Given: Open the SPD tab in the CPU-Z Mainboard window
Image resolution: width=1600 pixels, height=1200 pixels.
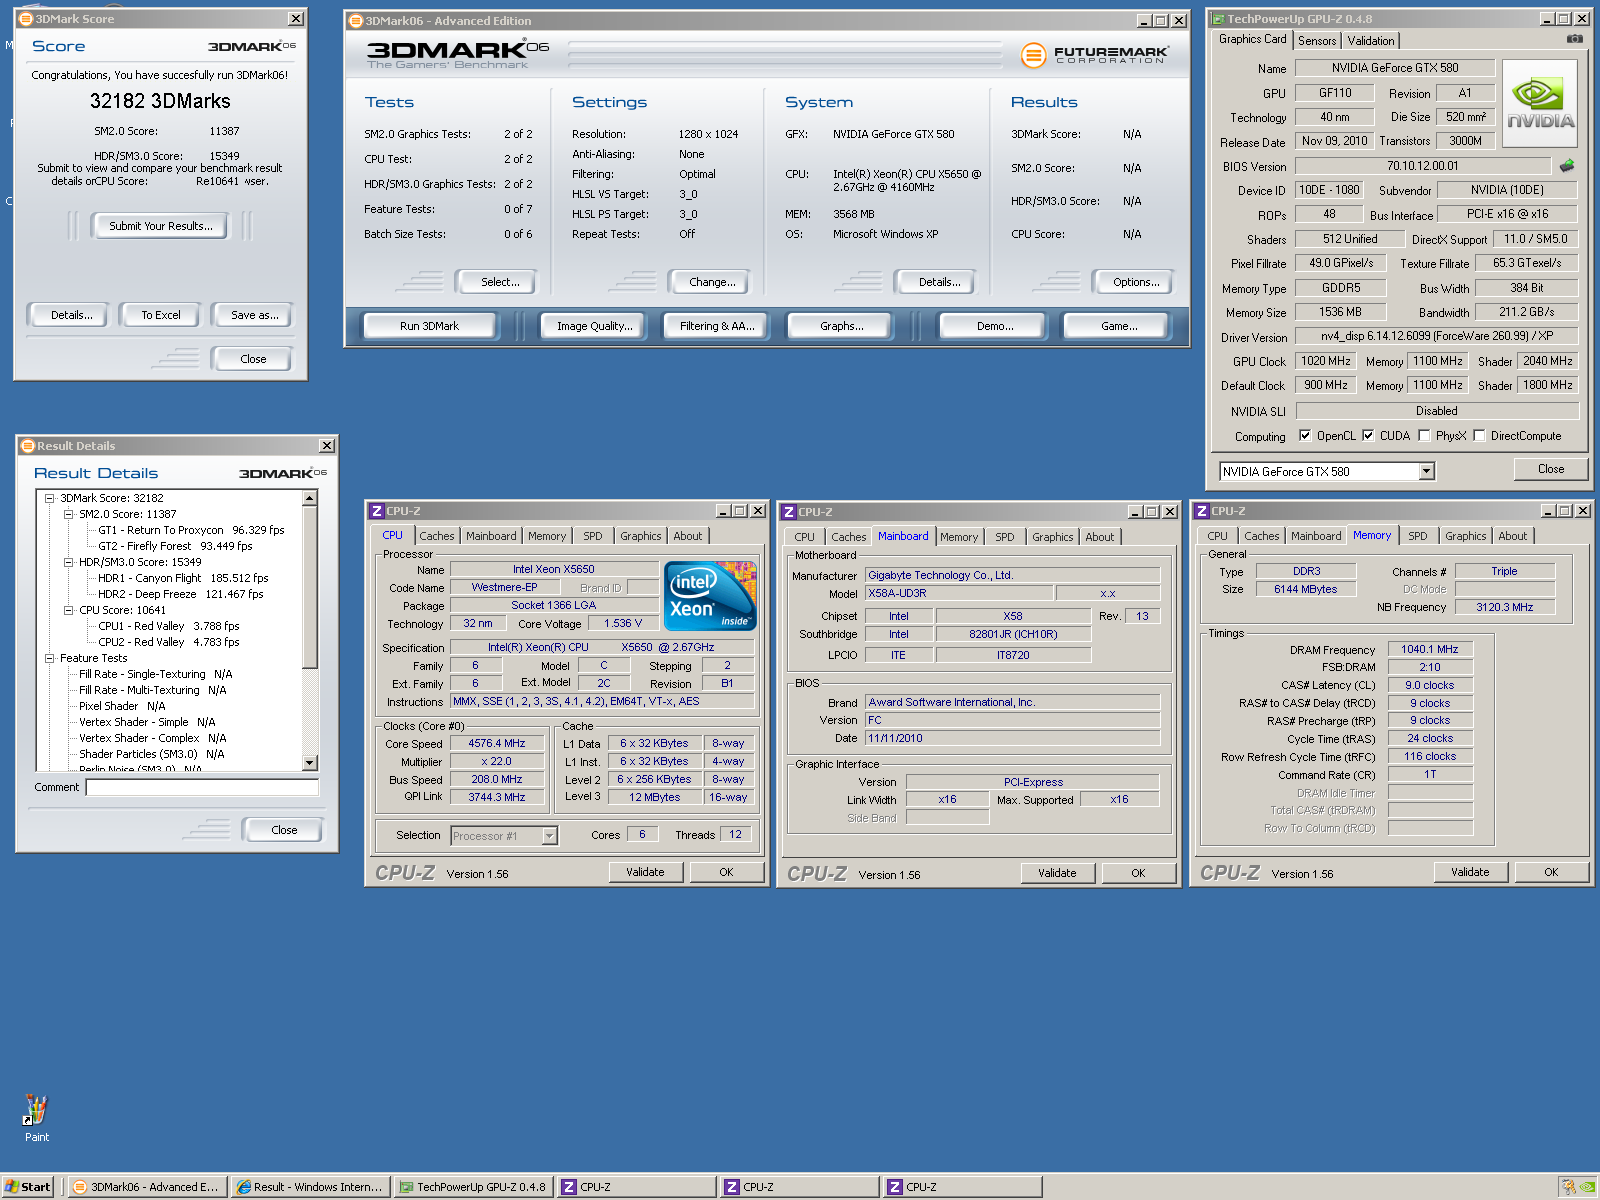Looking at the screenshot, I should 1004,537.
